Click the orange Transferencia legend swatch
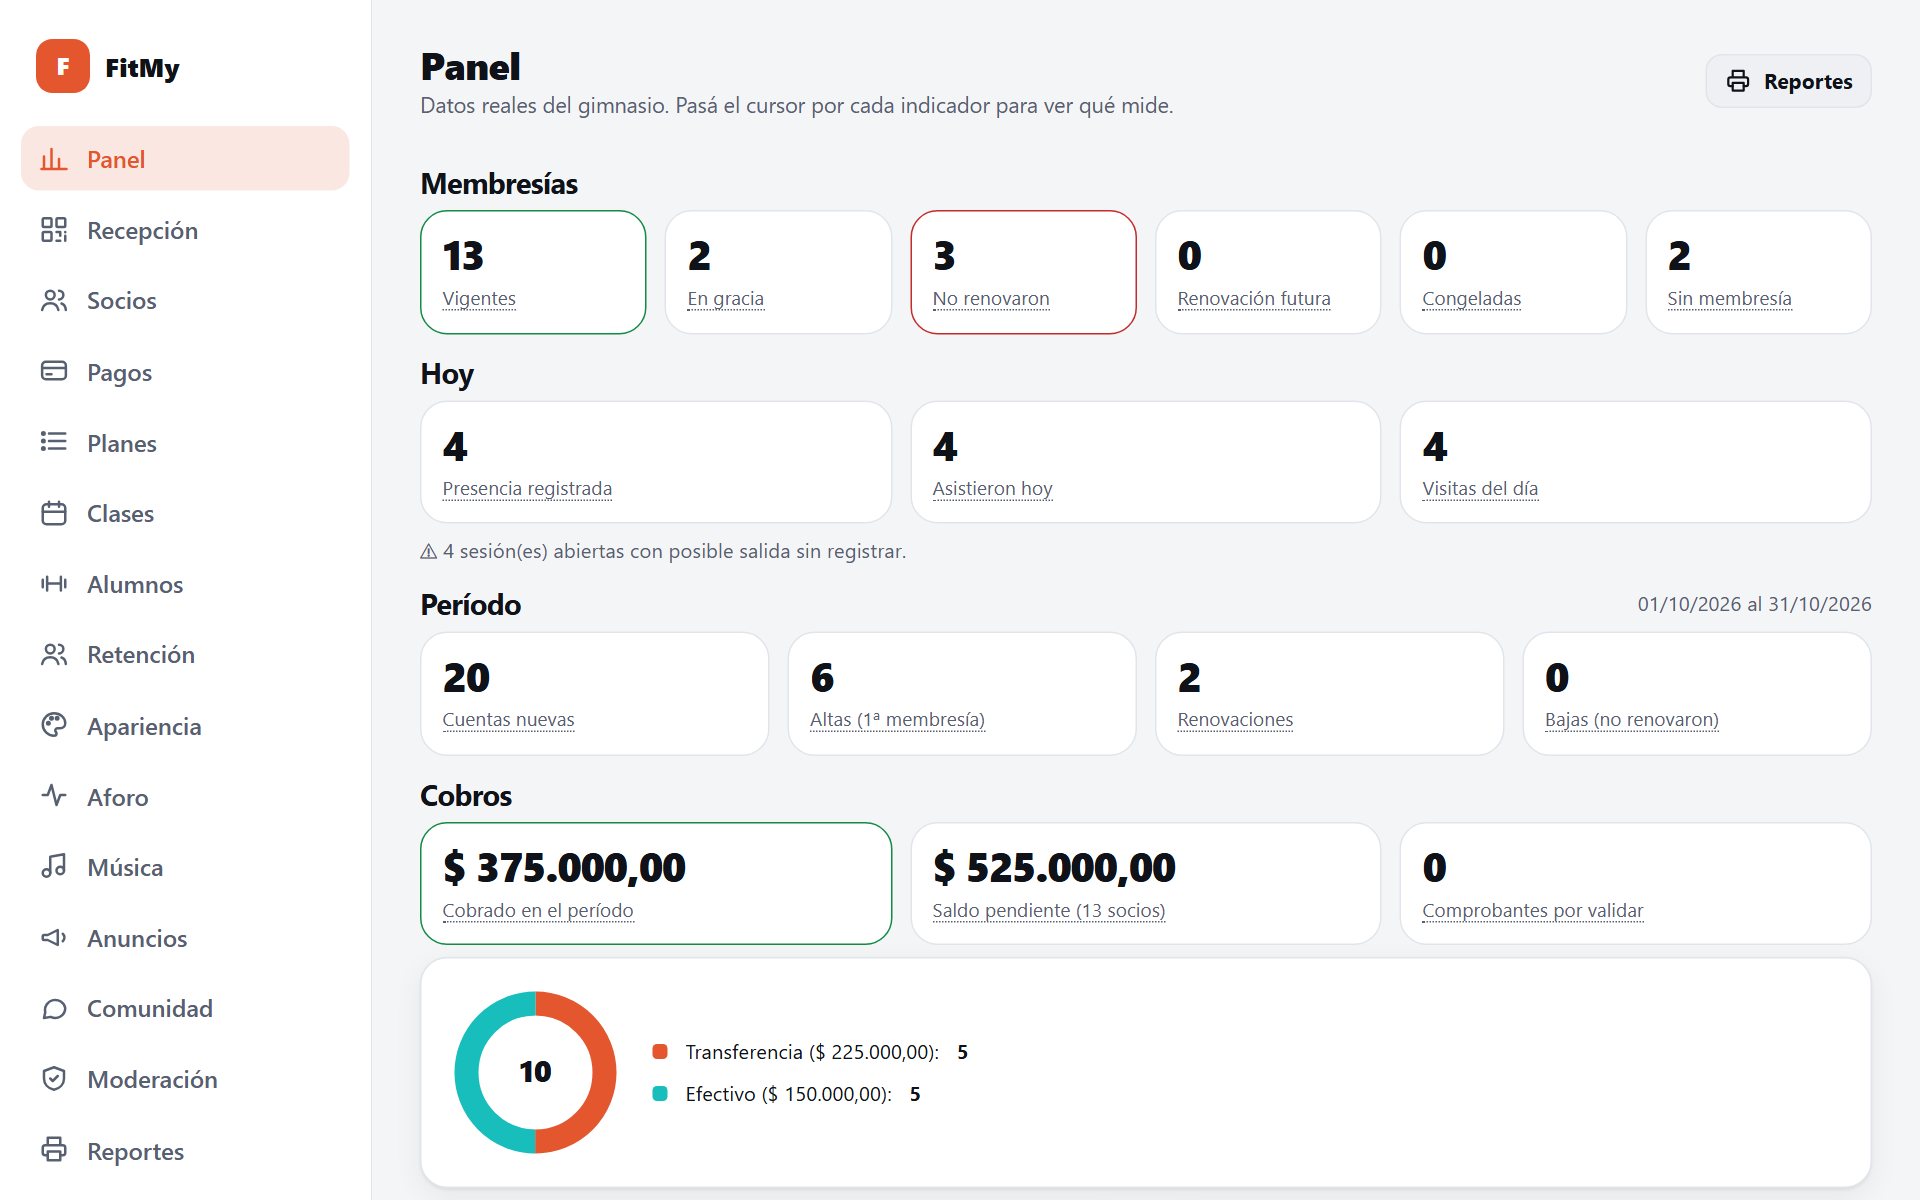The width and height of the screenshot is (1920, 1200). click(660, 1051)
